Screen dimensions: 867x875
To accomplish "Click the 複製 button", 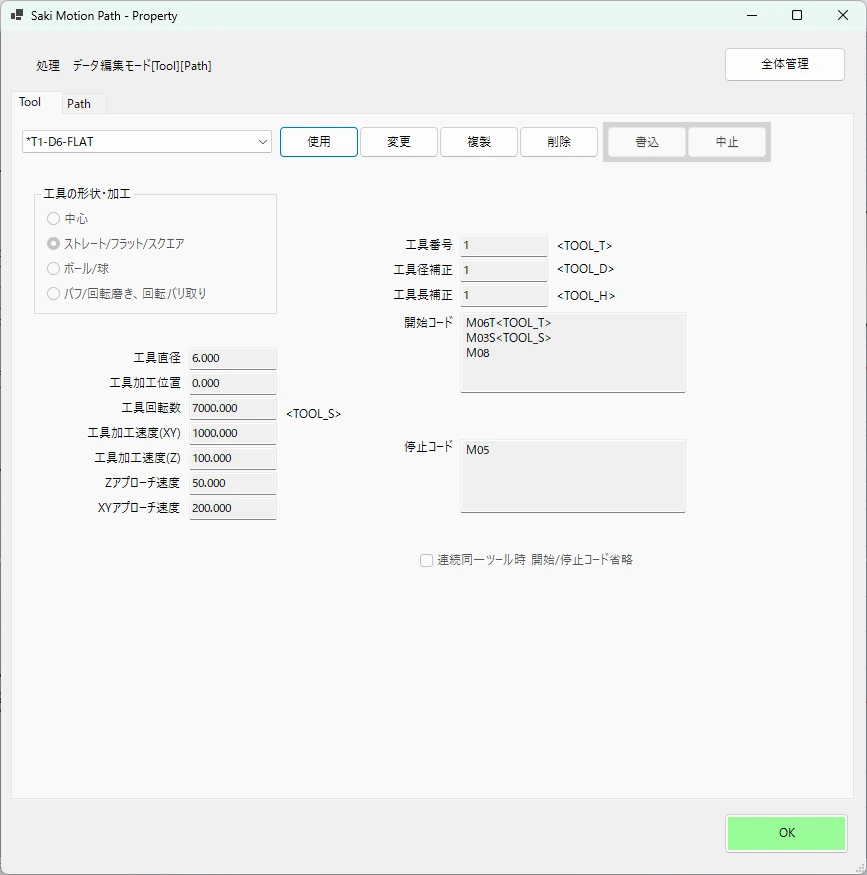I will 479,142.
